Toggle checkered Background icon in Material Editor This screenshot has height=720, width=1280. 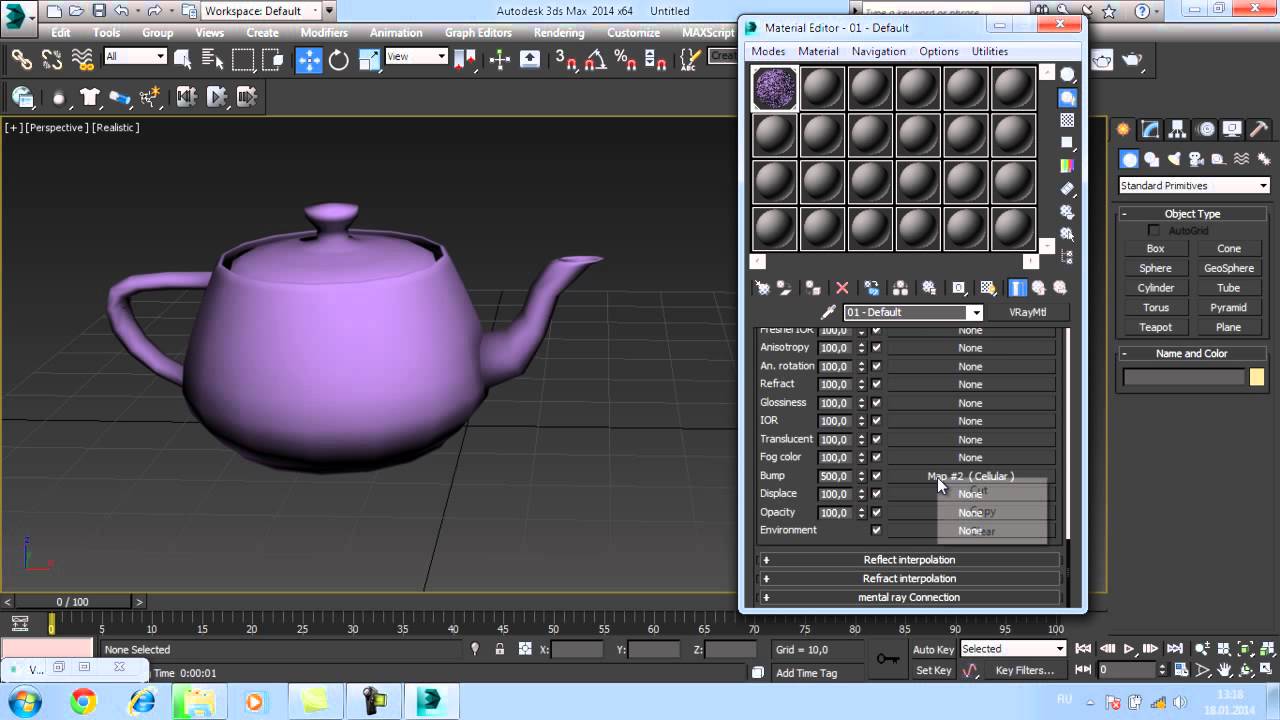click(x=1068, y=120)
